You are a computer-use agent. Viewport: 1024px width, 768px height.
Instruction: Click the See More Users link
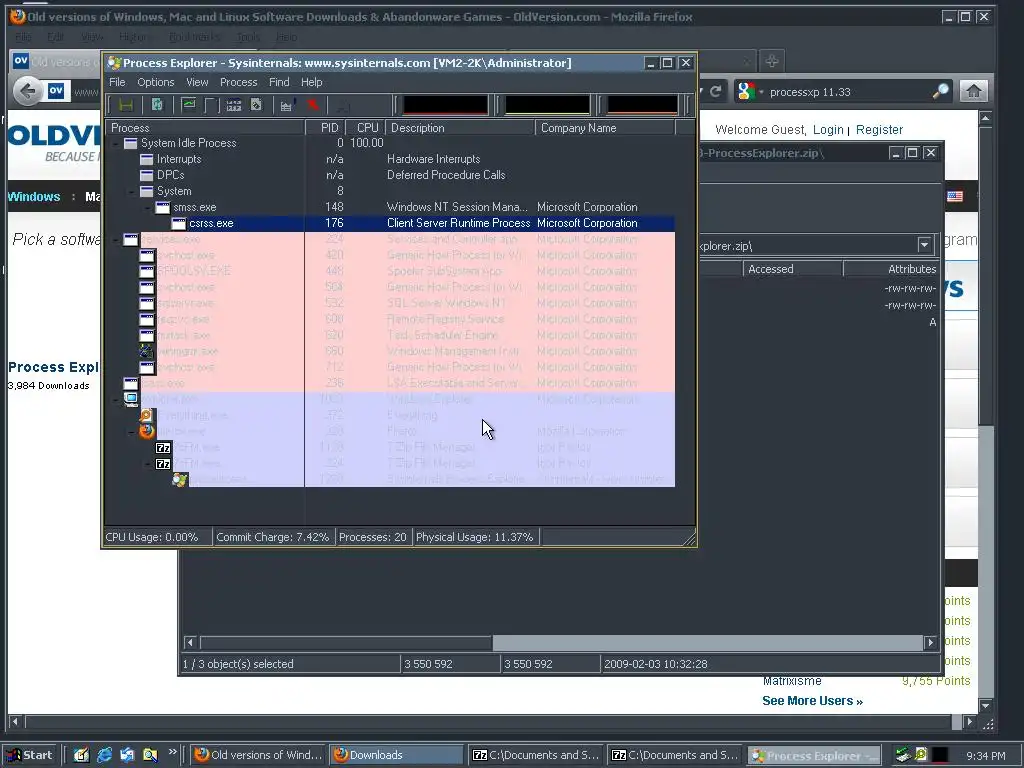pos(812,701)
